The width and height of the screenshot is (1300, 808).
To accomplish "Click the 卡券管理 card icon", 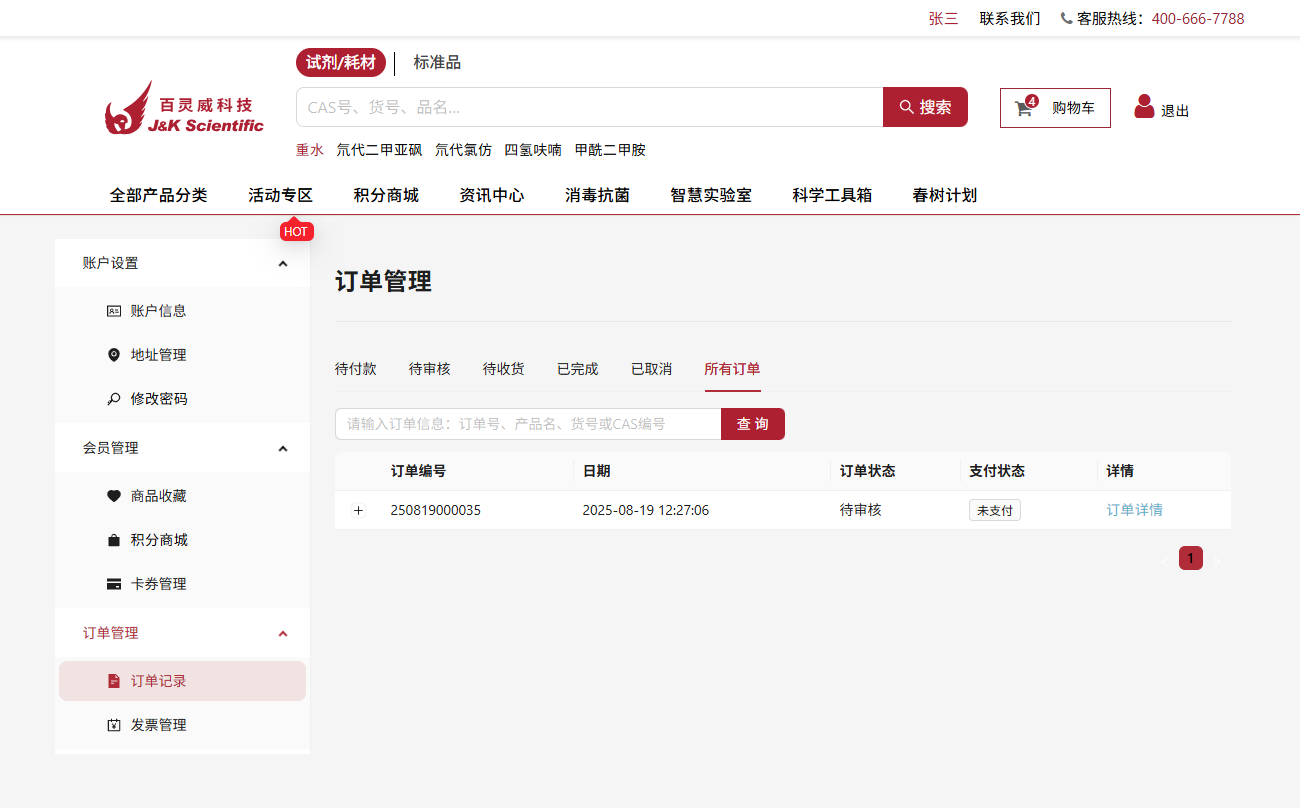I will [113, 584].
